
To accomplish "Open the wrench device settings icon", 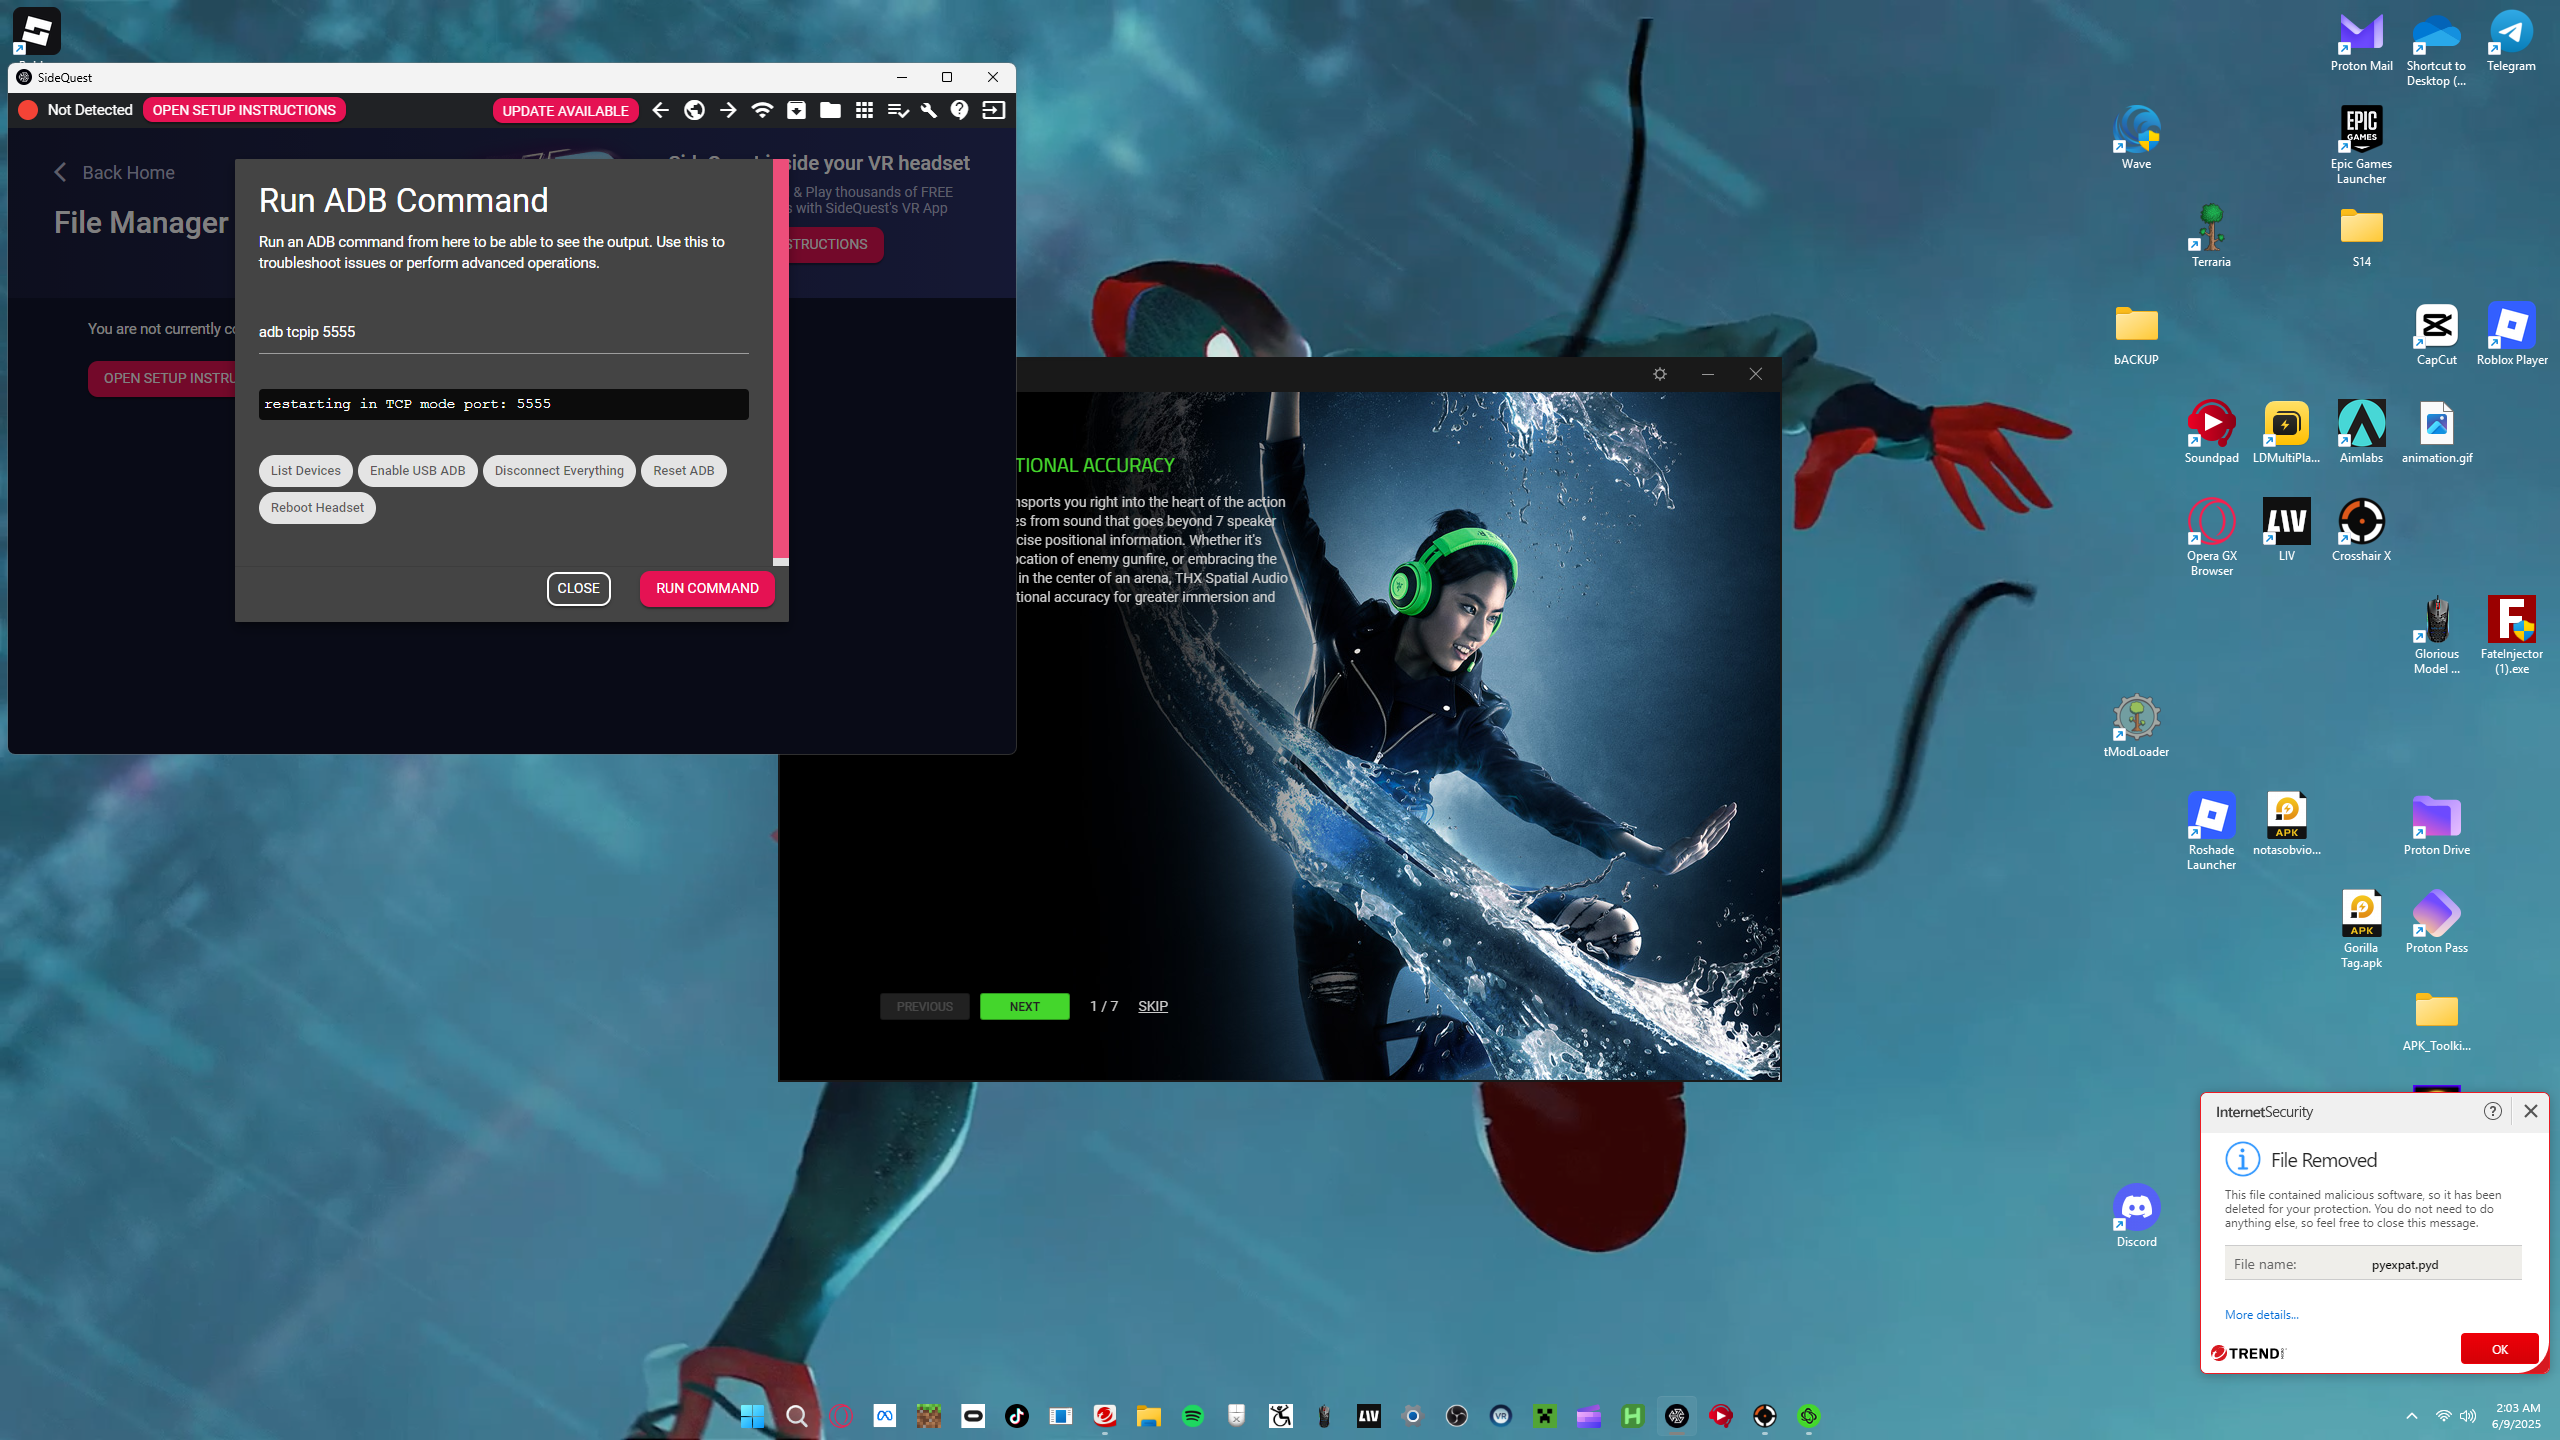I will pos(929,110).
